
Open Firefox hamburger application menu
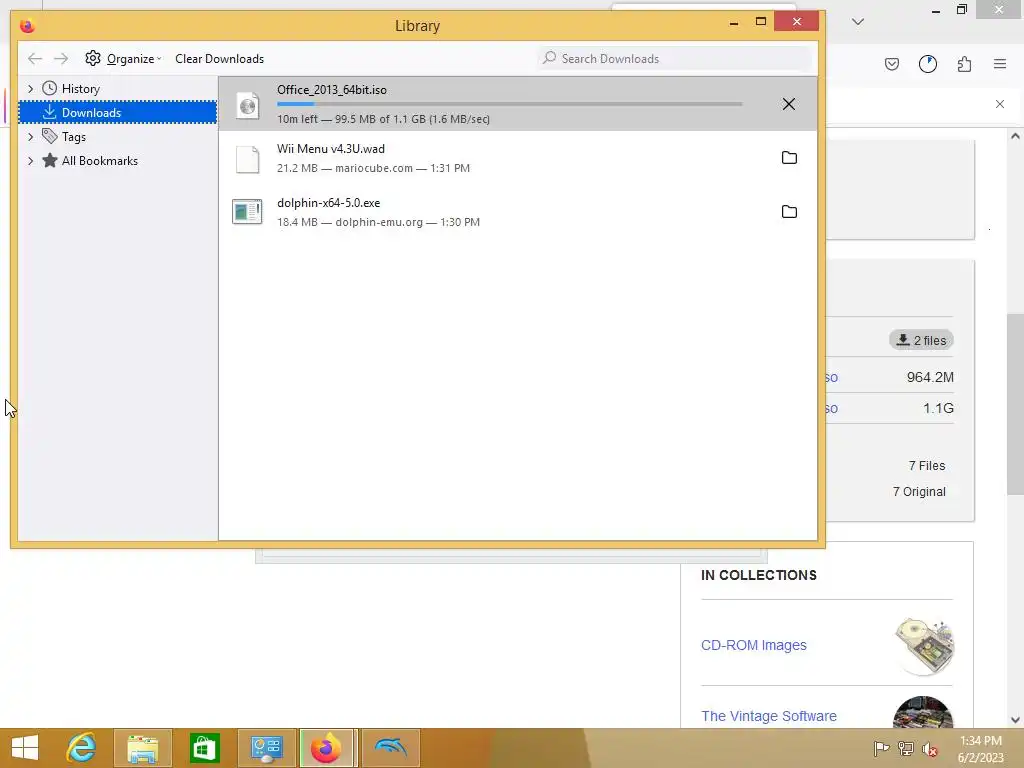(1000, 64)
